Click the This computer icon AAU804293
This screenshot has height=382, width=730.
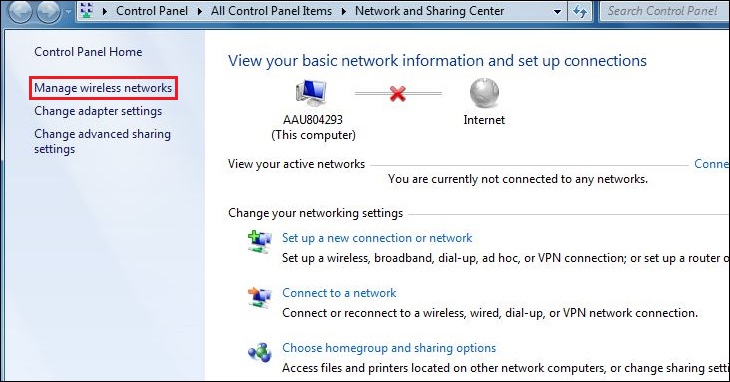pyautogui.click(x=311, y=93)
